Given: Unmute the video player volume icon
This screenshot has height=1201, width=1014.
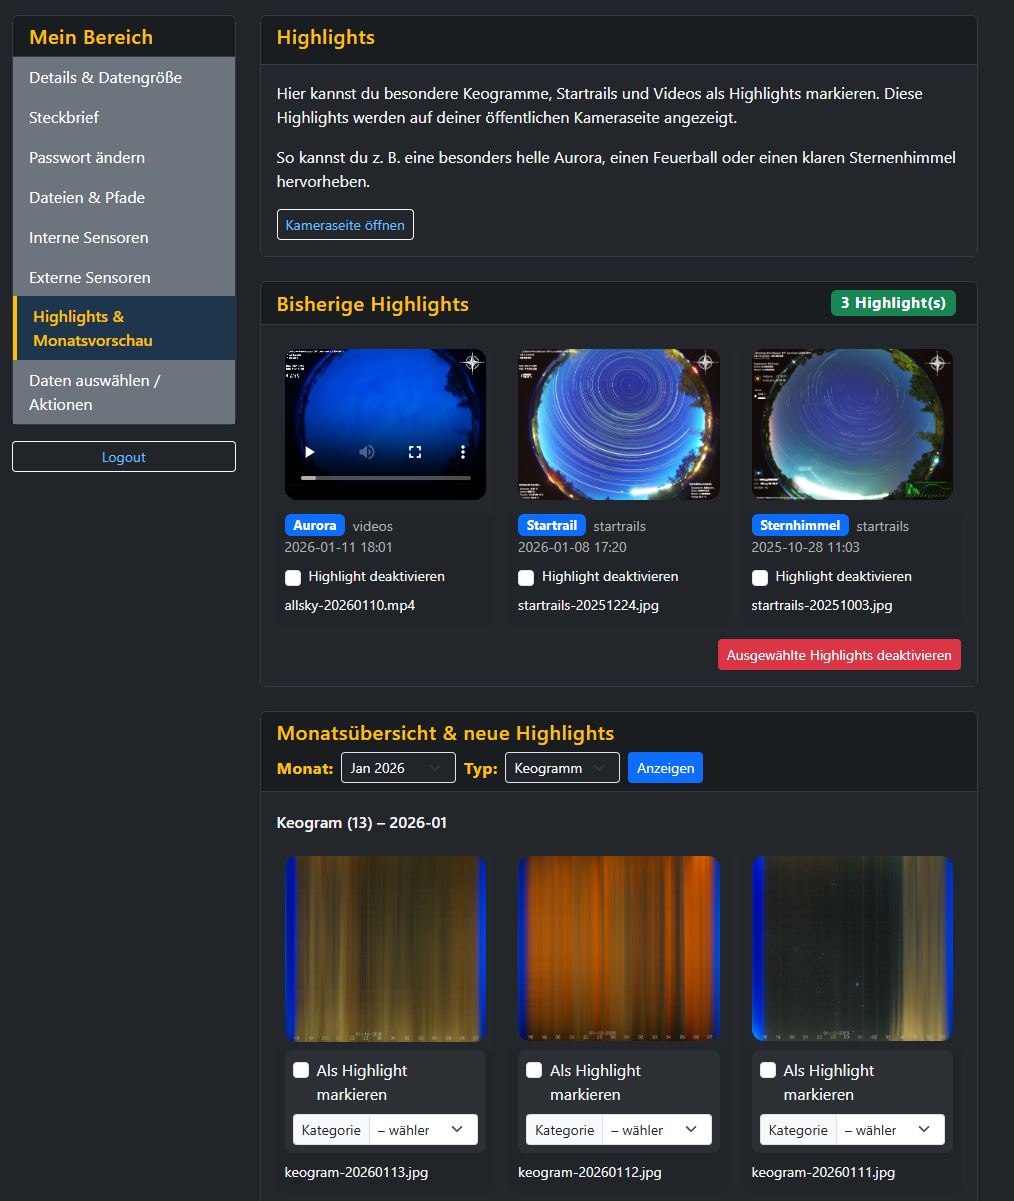Looking at the screenshot, I should click(x=366, y=451).
